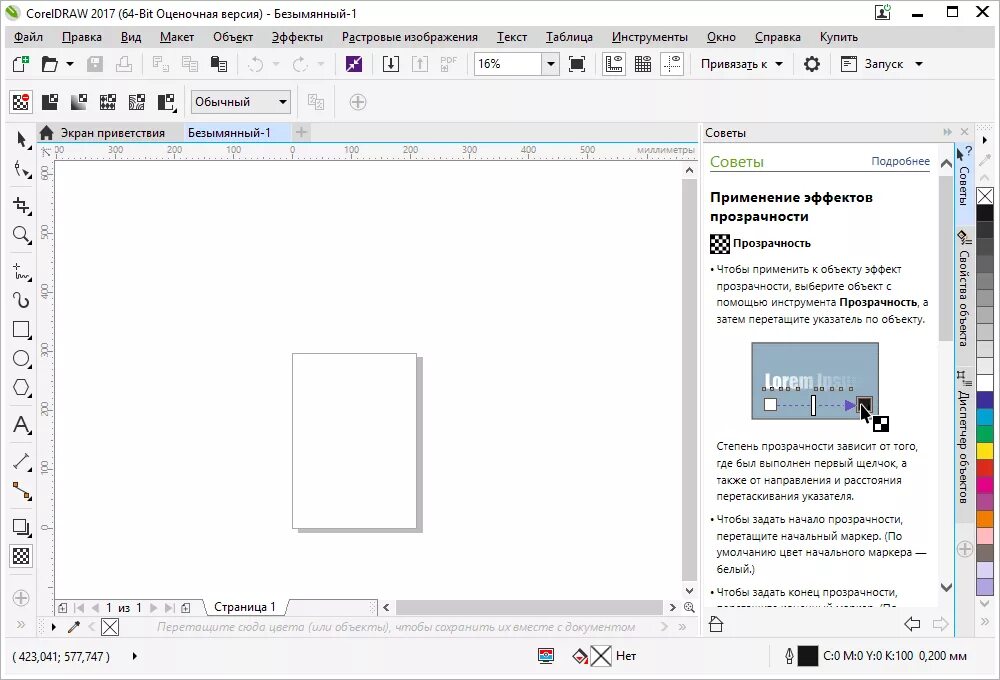Go to hints home icon
This screenshot has width=1000, height=680.
pos(716,624)
